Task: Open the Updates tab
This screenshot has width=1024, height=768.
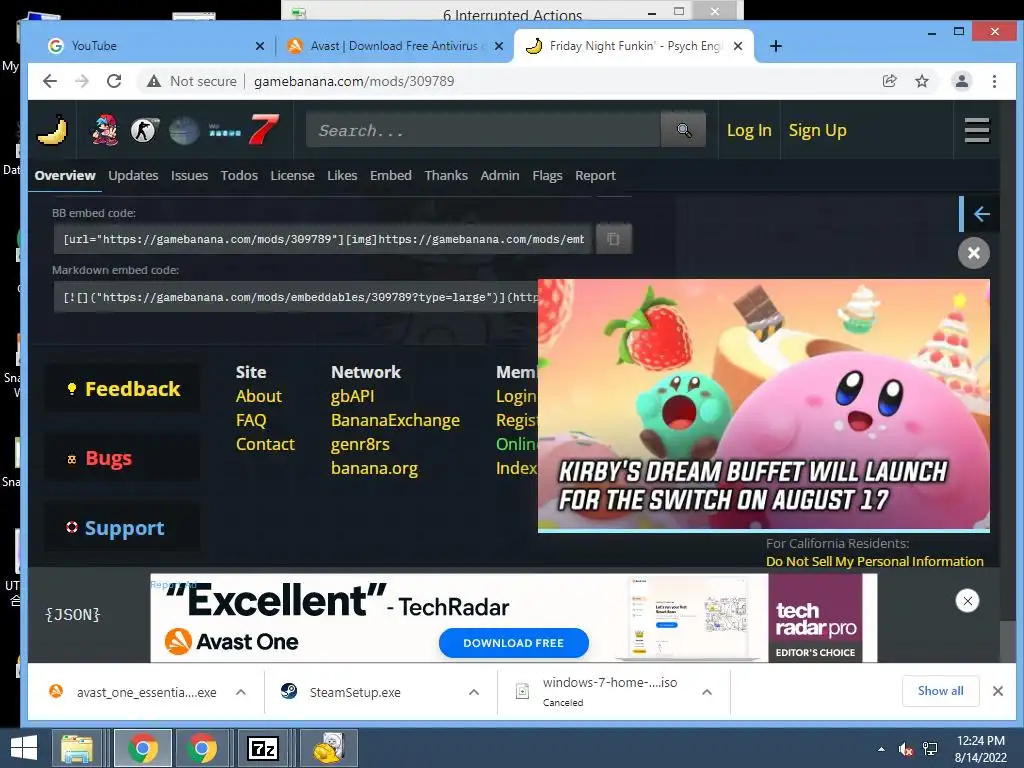Action: tap(133, 176)
